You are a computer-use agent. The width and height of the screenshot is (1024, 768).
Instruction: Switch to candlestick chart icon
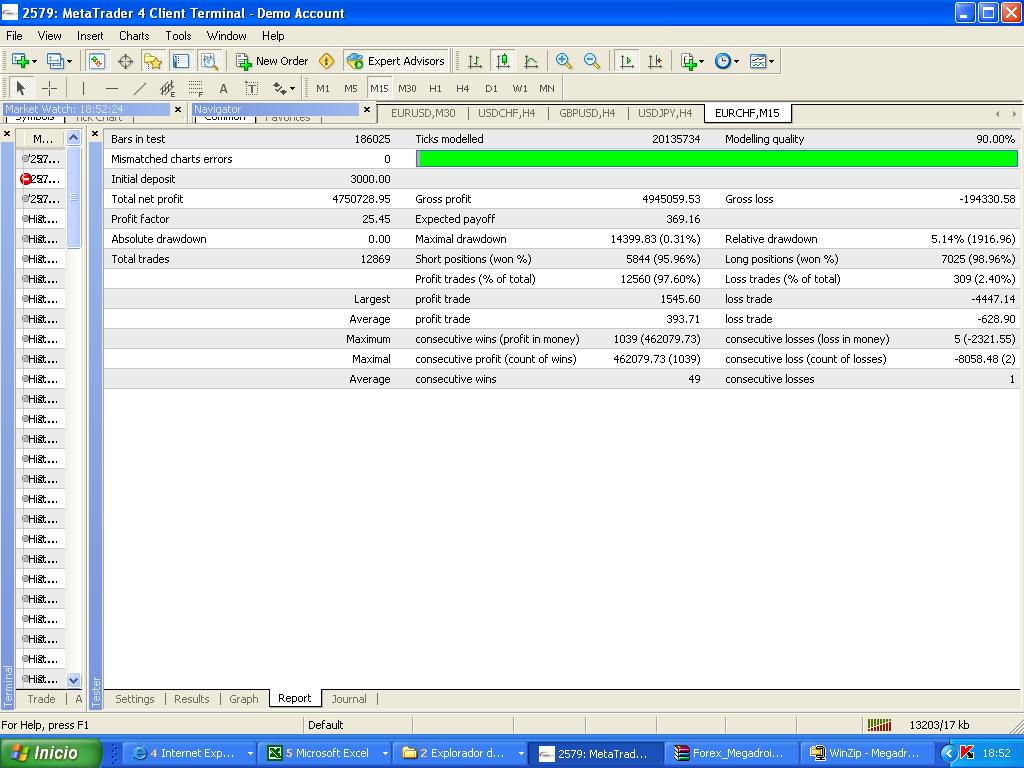(503, 61)
